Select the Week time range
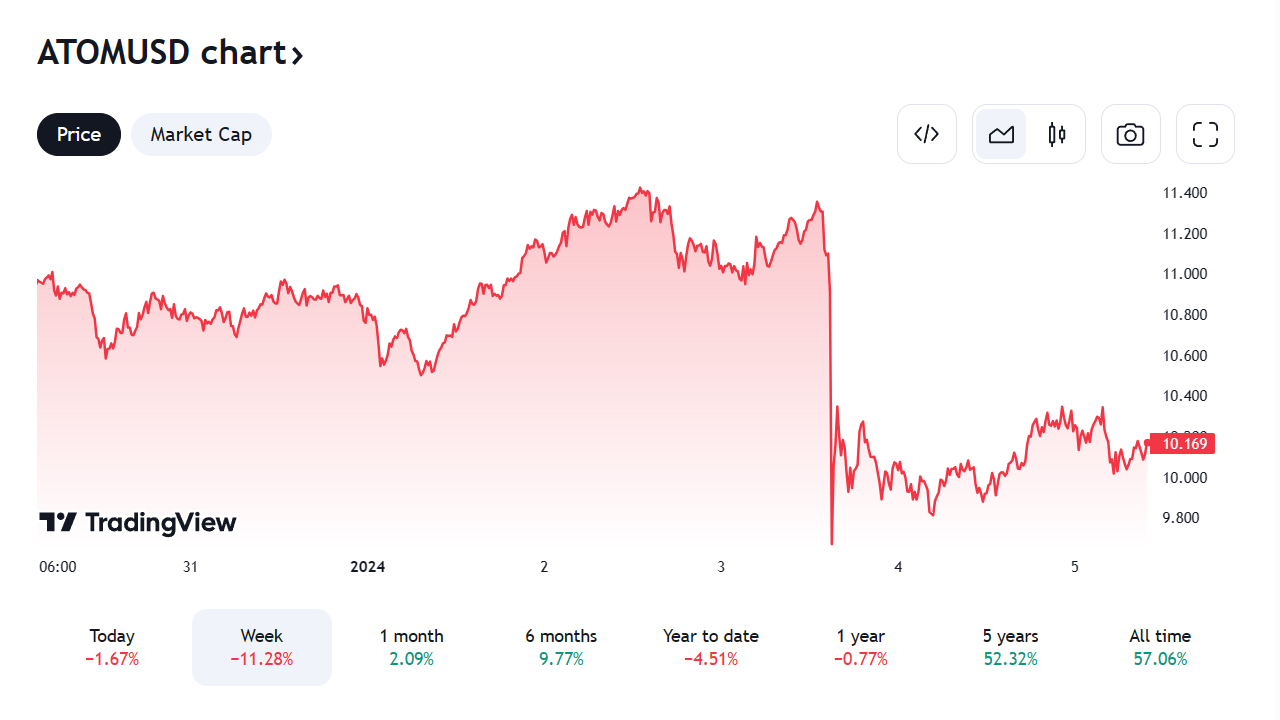This screenshot has width=1280, height=720. coord(262,647)
